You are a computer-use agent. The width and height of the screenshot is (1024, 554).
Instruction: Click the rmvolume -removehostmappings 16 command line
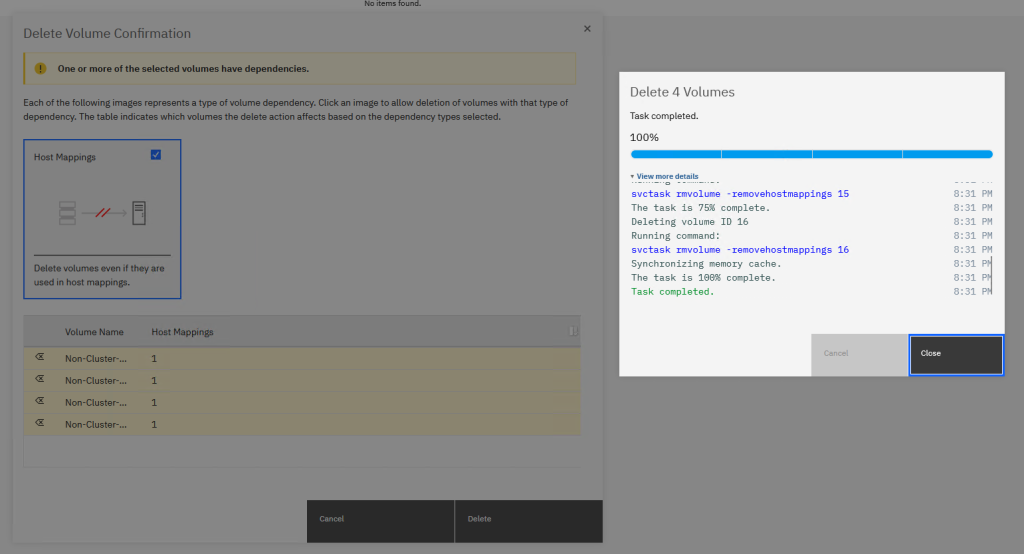[x=740, y=250]
